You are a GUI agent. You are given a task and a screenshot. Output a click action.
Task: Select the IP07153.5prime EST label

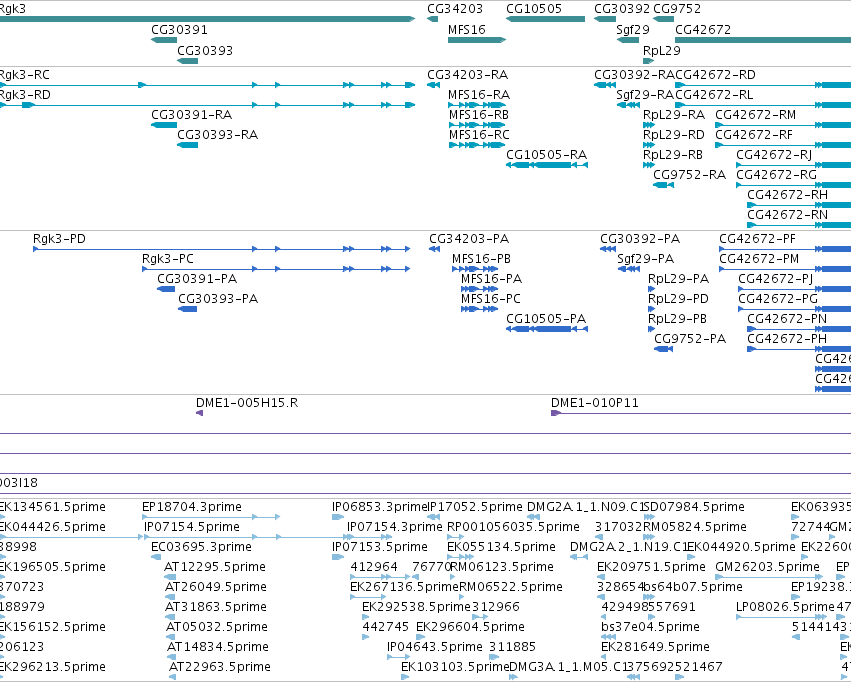pyautogui.click(x=380, y=547)
